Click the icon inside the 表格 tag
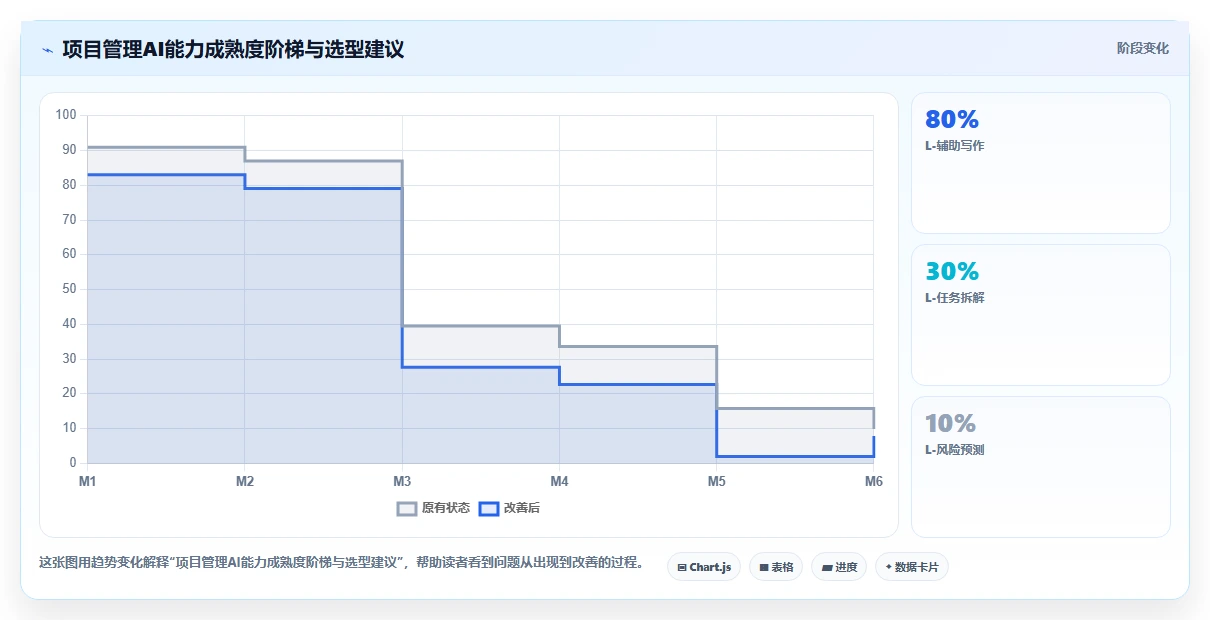The height and width of the screenshot is (620, 1210). click(763, 567)
